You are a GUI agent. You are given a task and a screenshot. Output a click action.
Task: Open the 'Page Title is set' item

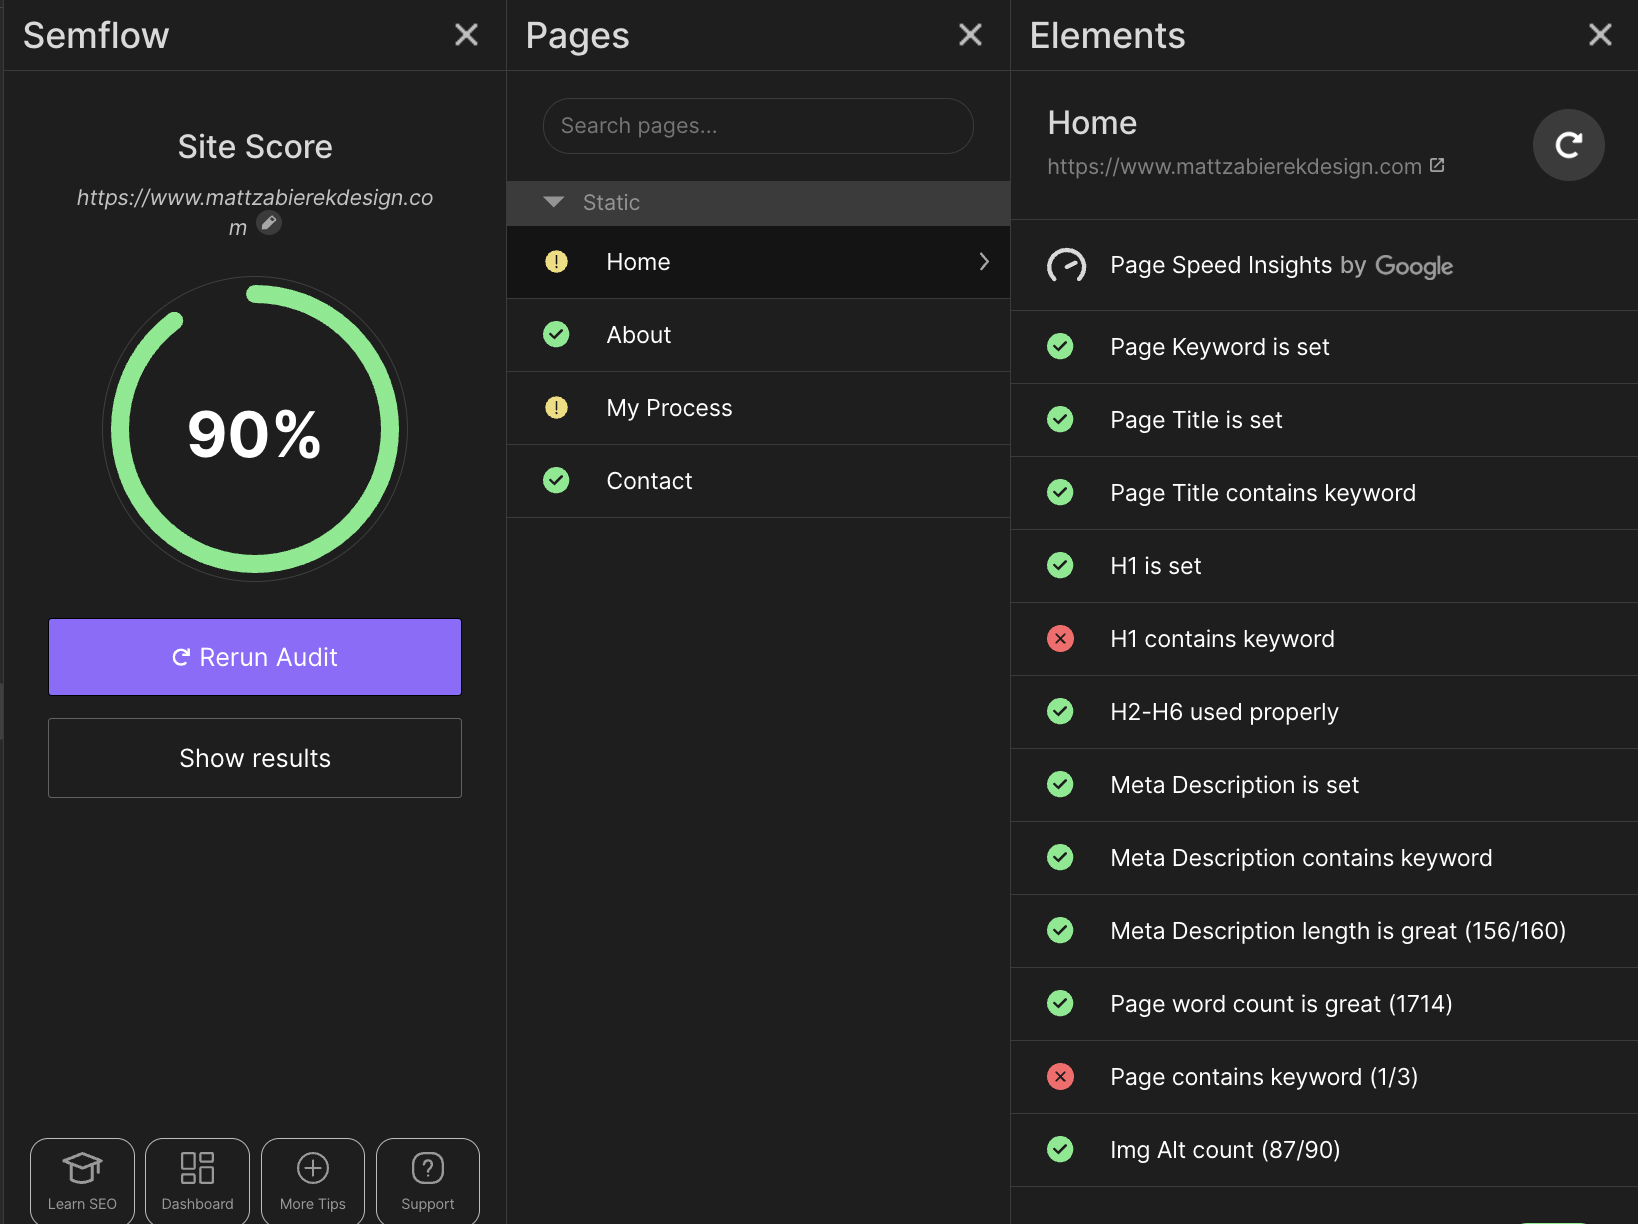(1324, 420)
